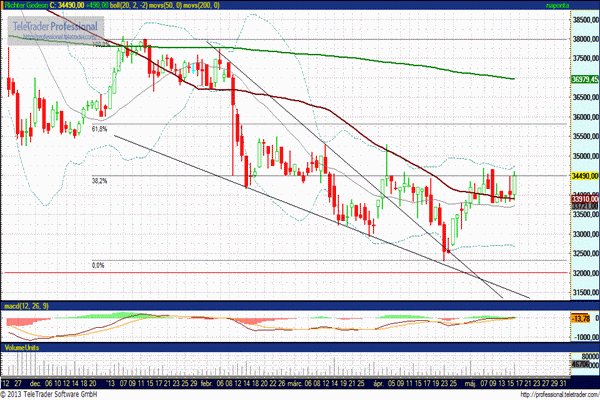Open the http://professional.teletrader.com footer link
The image size is (600, 400).
(x=559, y=395)
